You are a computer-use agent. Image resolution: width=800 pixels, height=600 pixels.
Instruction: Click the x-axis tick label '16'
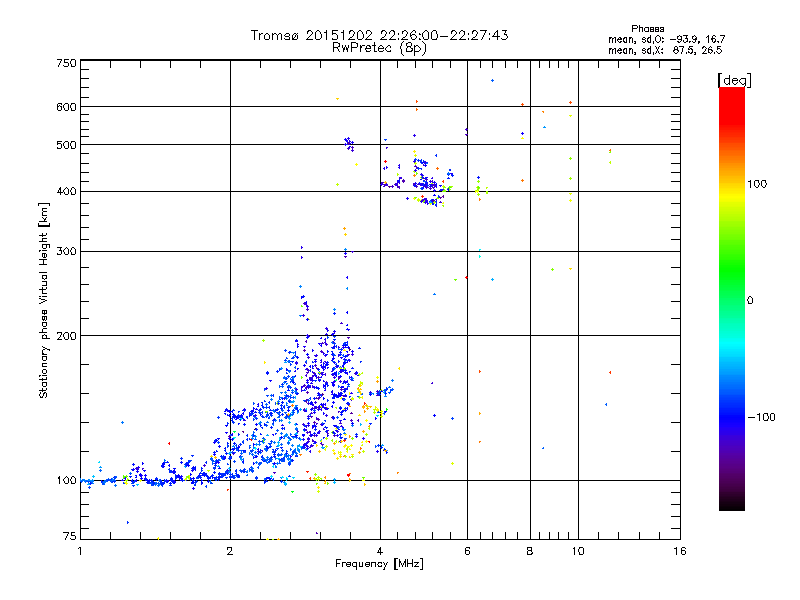(x=680, y=551)
